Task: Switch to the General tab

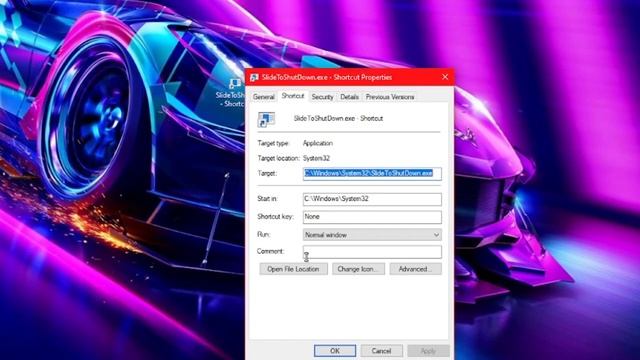Action: (264, 97)
